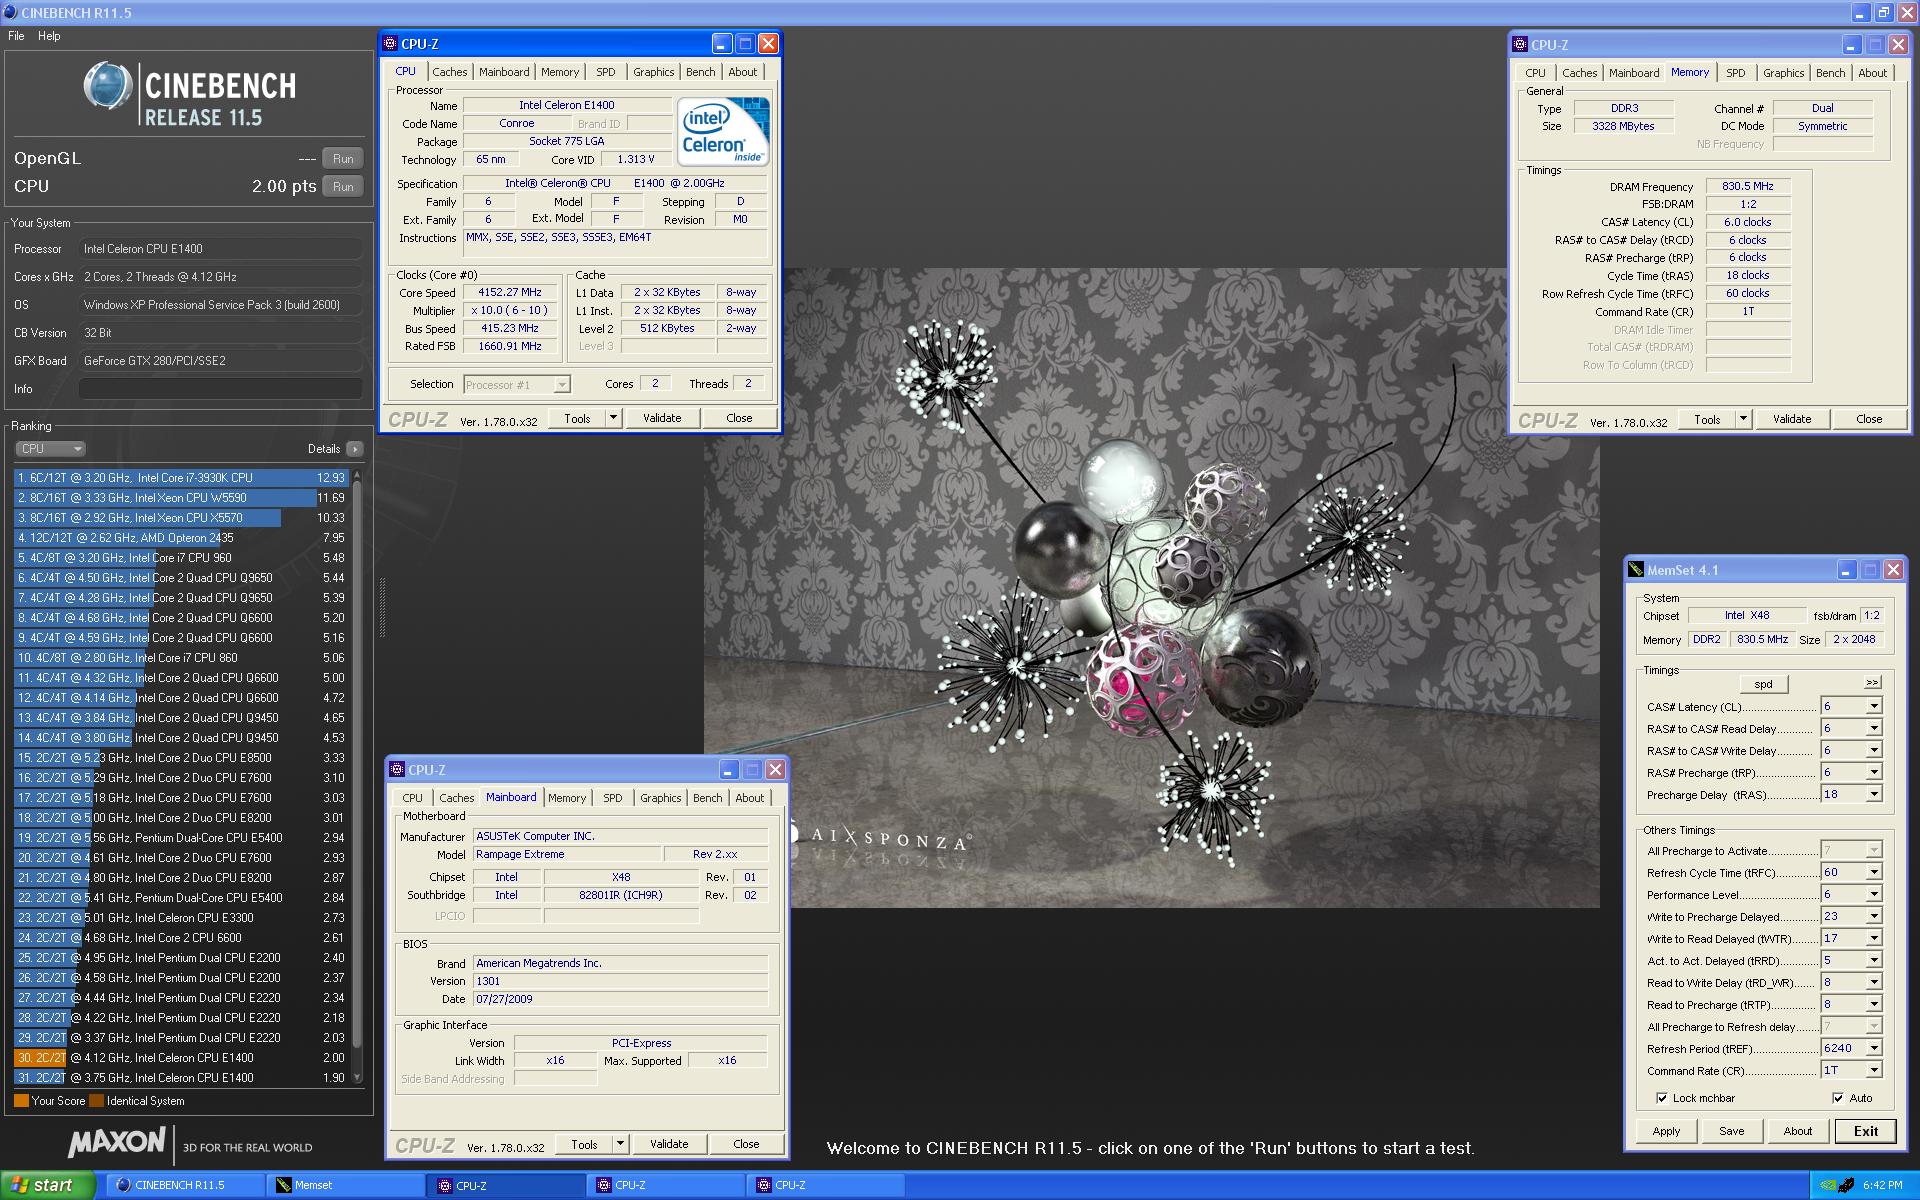Open CINEBENCH R11.5 from the taskbar
The width and height of the screenshot is (1920, 1200).
tap(184, 1185)
